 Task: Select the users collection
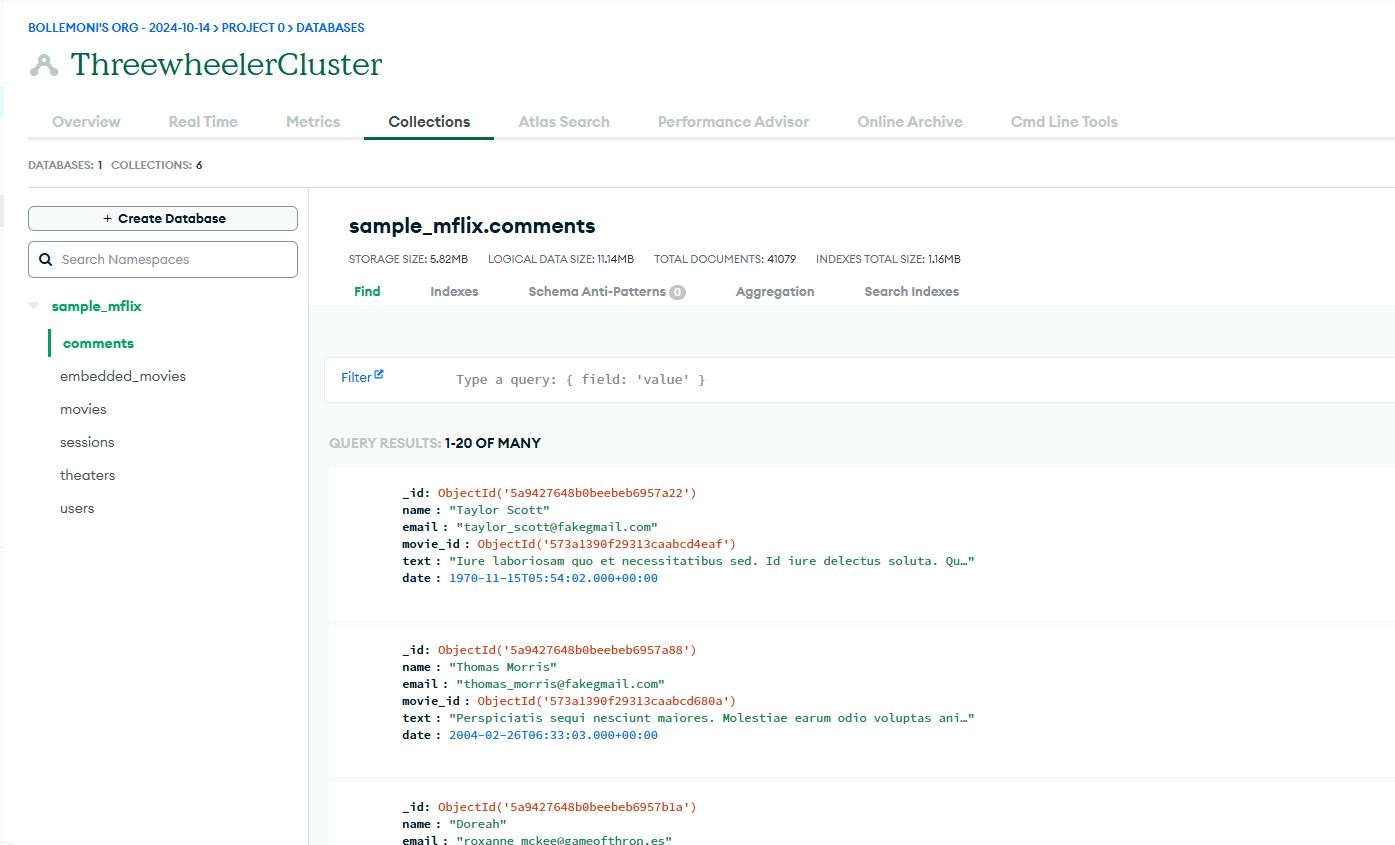[x=77, y=508]
